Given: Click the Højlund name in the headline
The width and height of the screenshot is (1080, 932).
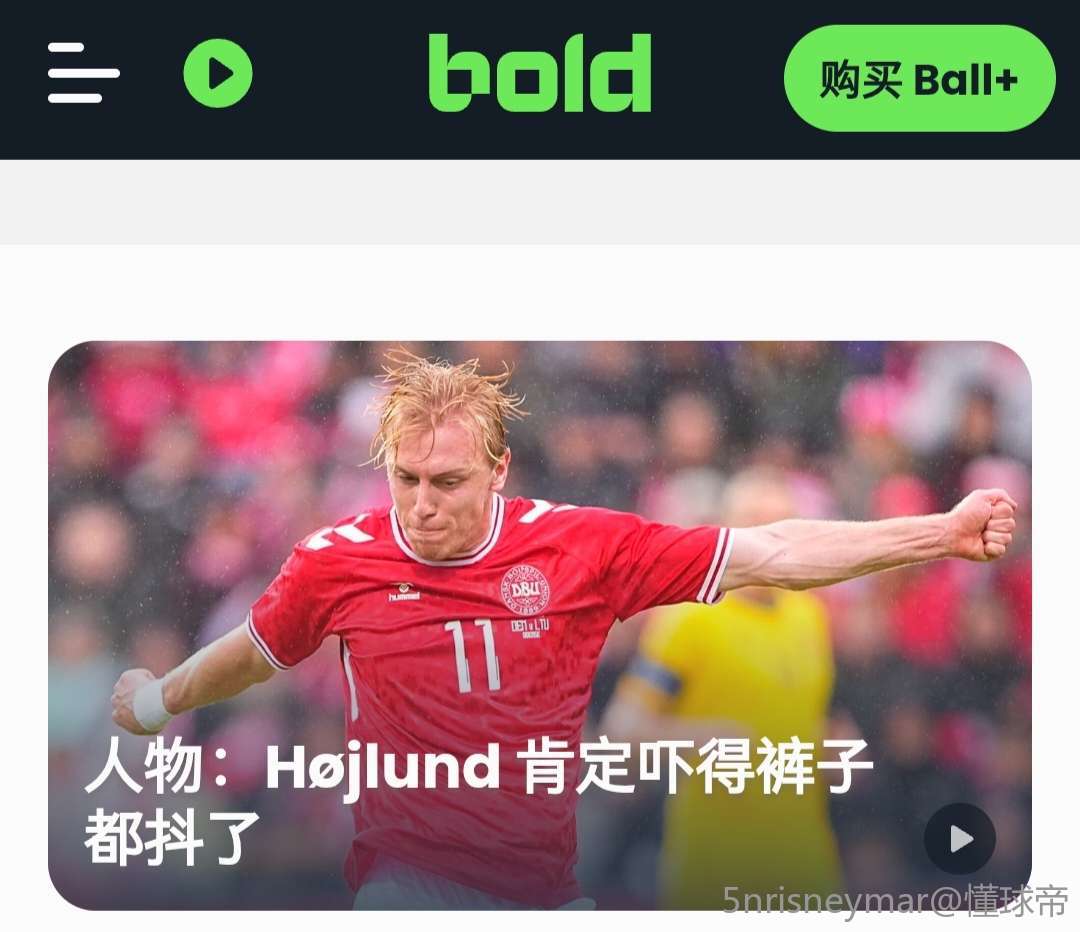Looking at the screenshot, I should (383, 768).
